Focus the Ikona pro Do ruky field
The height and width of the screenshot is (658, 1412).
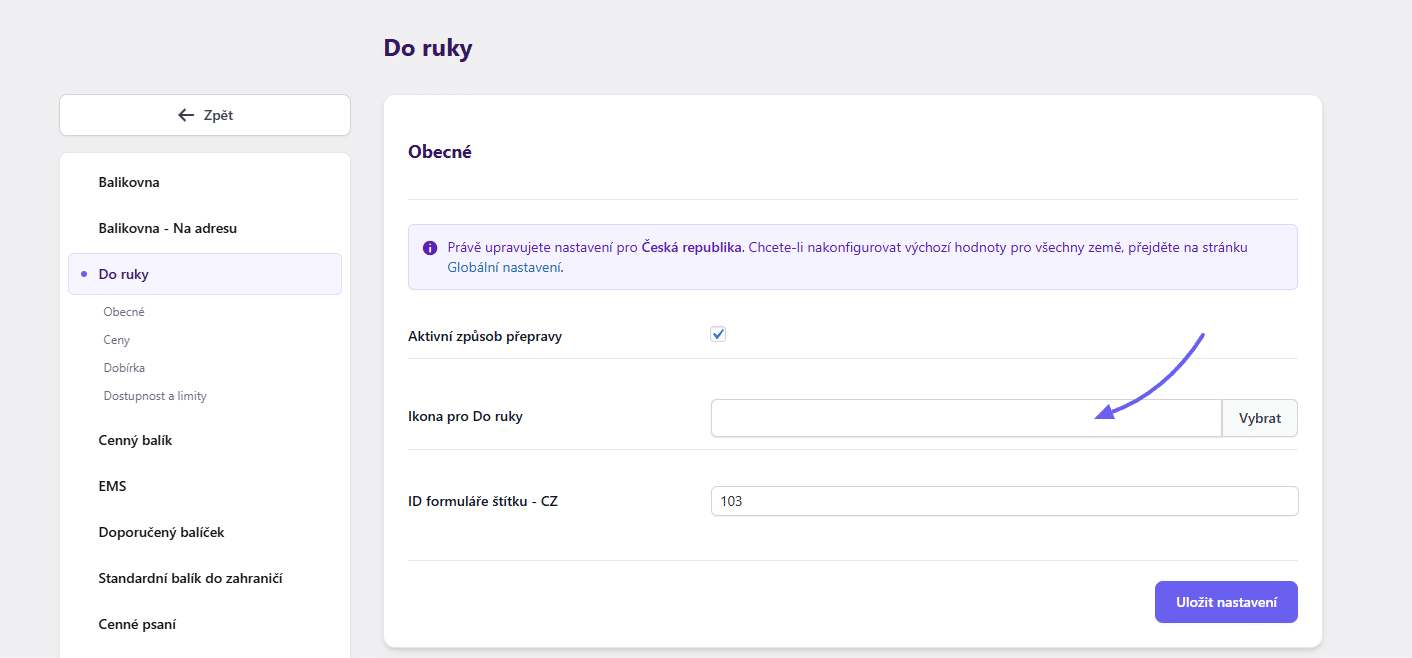(965, 418)
